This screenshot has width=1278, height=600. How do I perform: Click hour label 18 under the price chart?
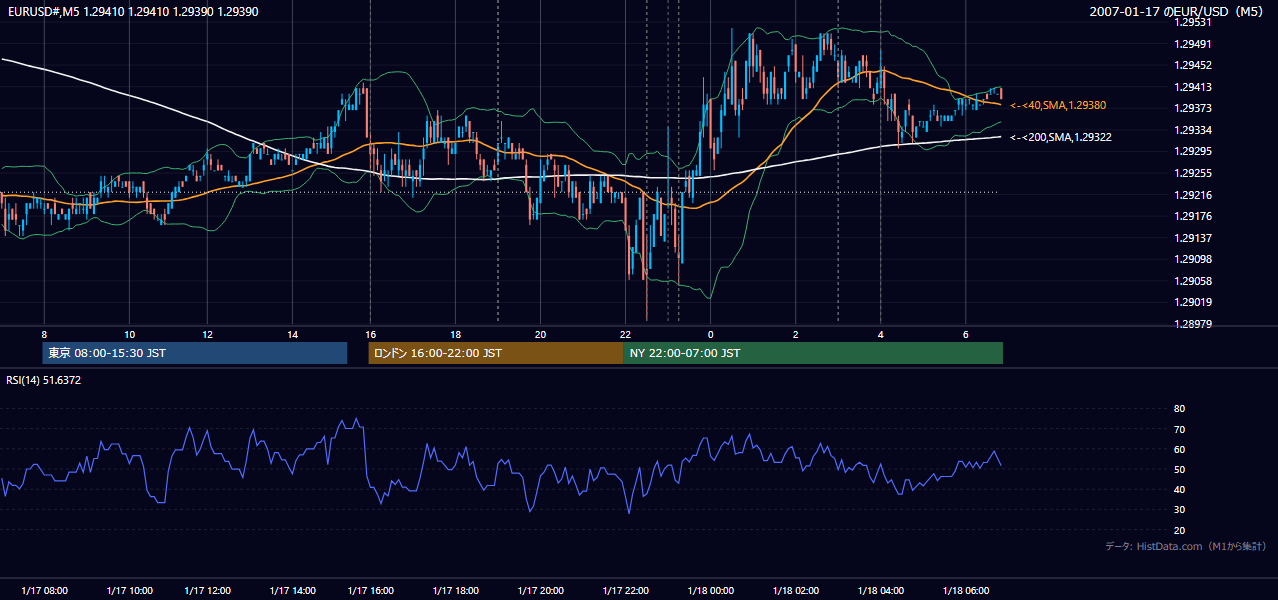click(455, 334)
